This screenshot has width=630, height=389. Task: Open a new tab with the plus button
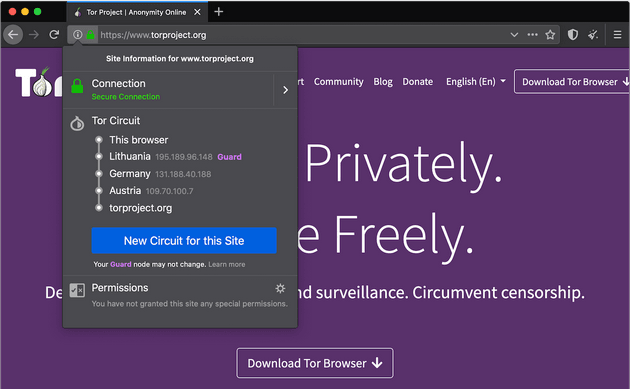pyautogui.click(x=219, y=12)
